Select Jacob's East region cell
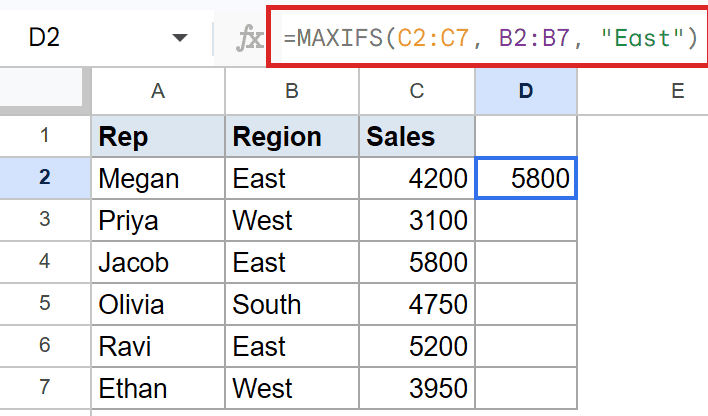The width and height of the screenshot is (708, 416). click(x=292, y=262)
